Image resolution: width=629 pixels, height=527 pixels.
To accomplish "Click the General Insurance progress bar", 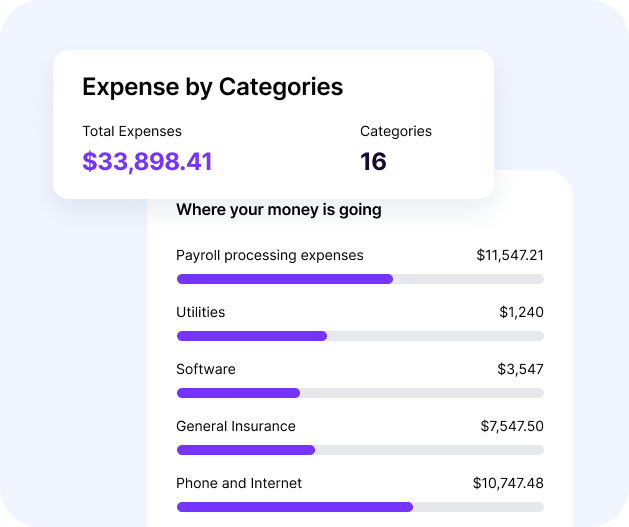I will [x=360, y=450].
